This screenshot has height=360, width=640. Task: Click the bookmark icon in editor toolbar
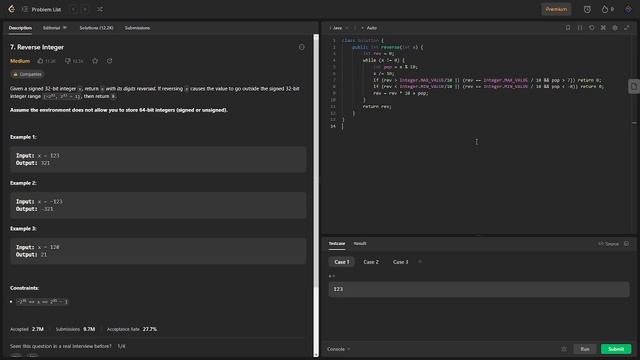point(568,28)
